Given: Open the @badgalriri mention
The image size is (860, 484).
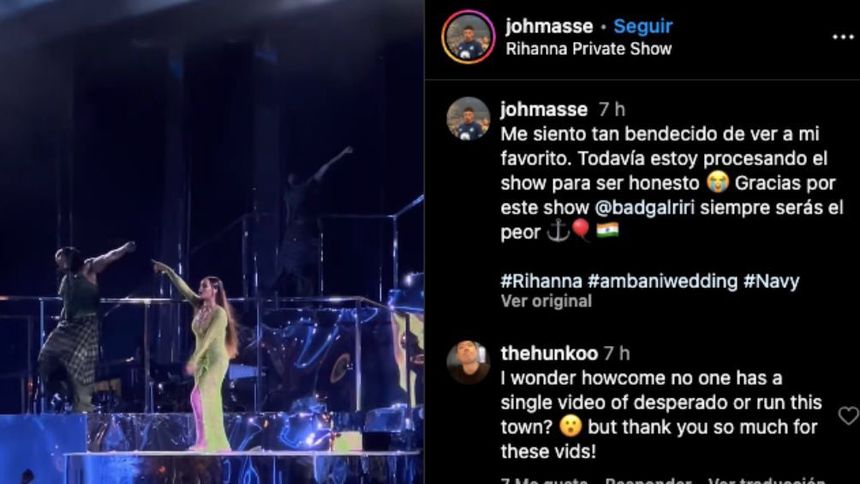Looking at the screenshot, I should pos(645,207).
